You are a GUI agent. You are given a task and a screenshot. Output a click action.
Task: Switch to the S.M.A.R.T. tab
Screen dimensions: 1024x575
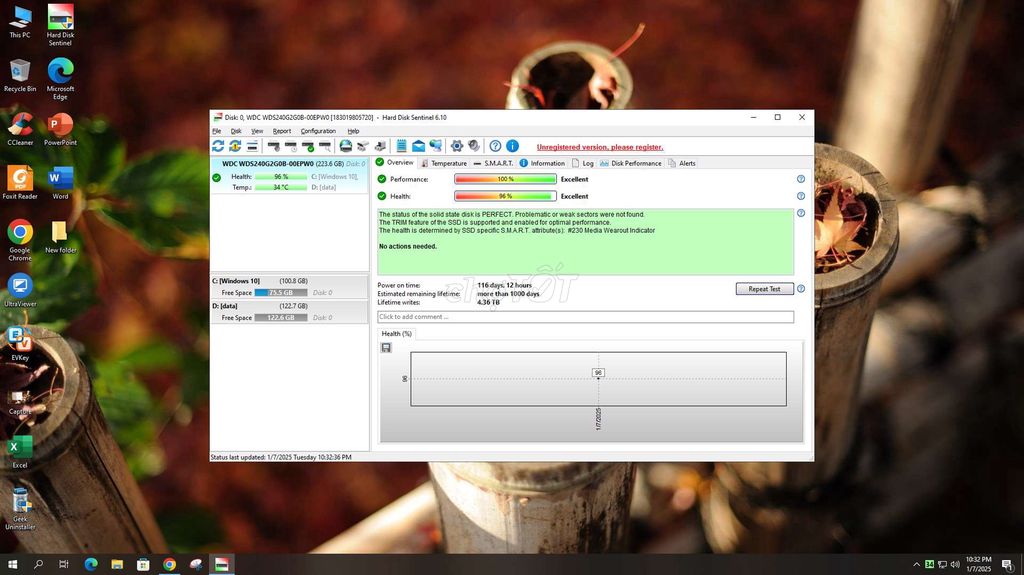click(x=493, y=163)
